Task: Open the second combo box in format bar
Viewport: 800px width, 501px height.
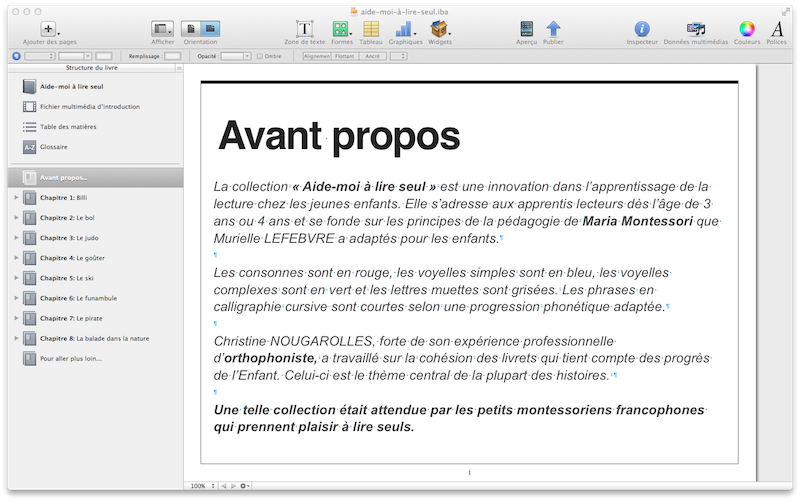Action: (x=75, y=56)
